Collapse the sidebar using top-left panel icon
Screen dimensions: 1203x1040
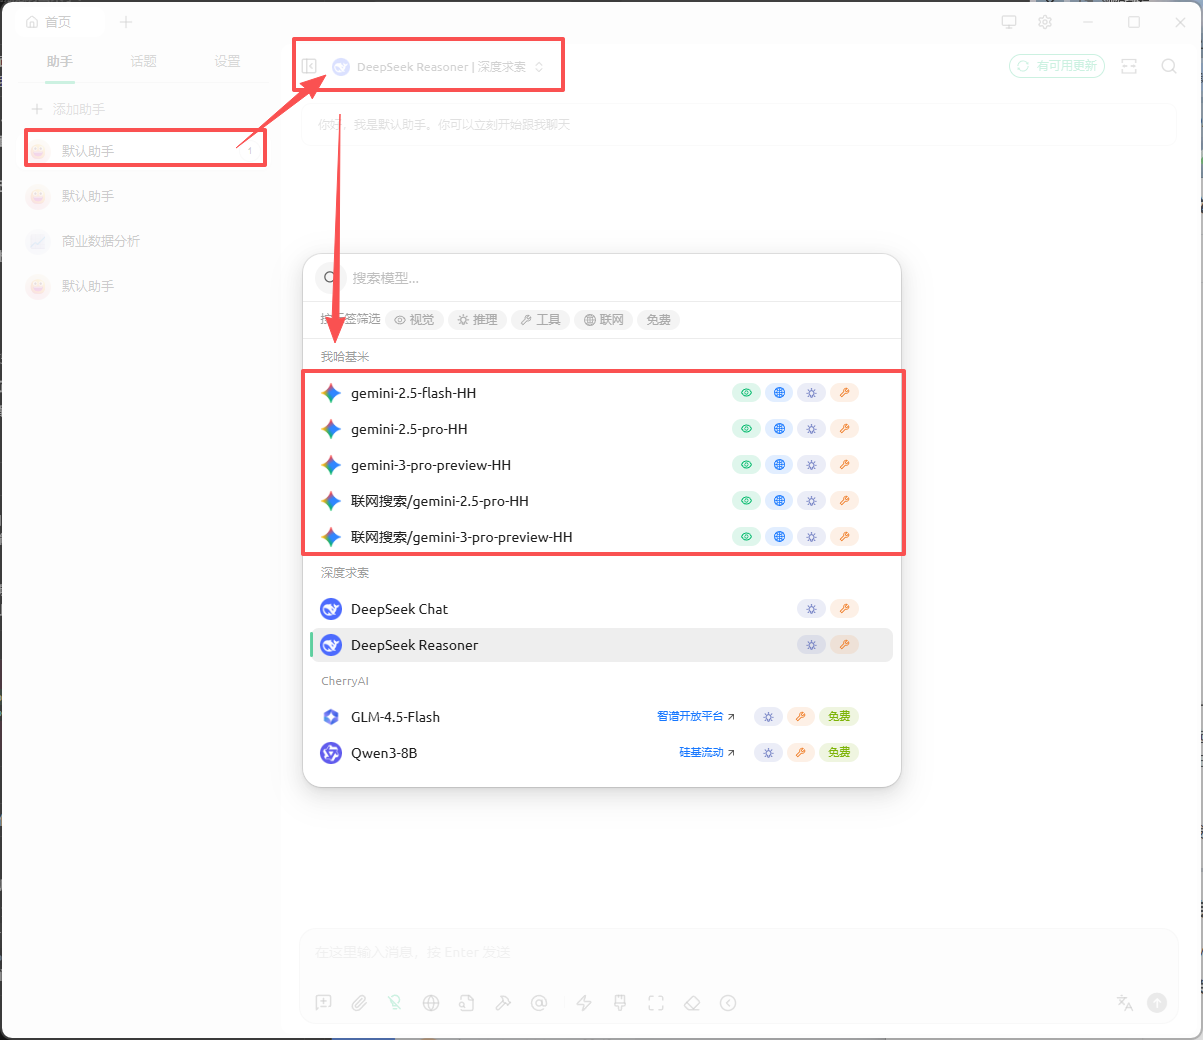[x=310, y=66]
